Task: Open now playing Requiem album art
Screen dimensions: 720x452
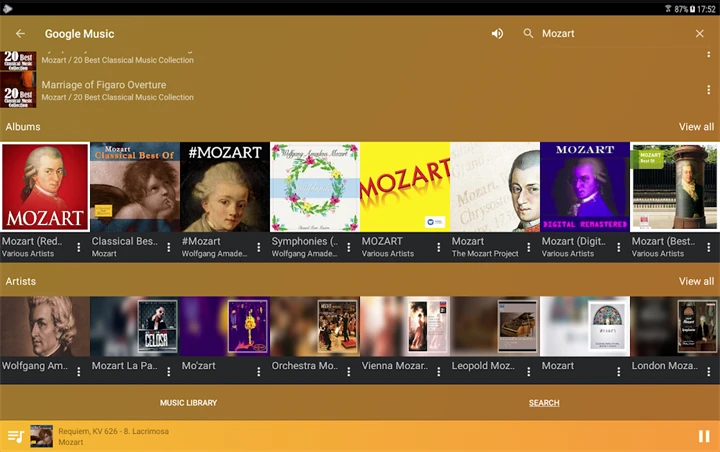Action: click(41, 436)
